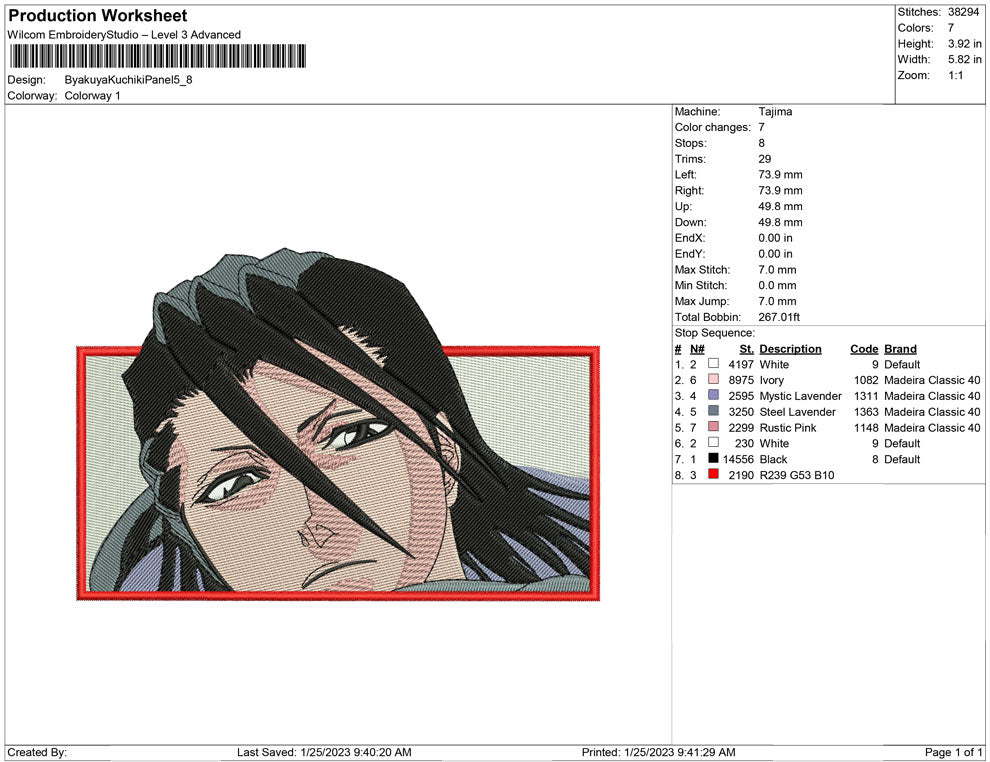This screenshot has height=762, width=990.
Task: Click the Color changes row value
Action: pos(761,128)
